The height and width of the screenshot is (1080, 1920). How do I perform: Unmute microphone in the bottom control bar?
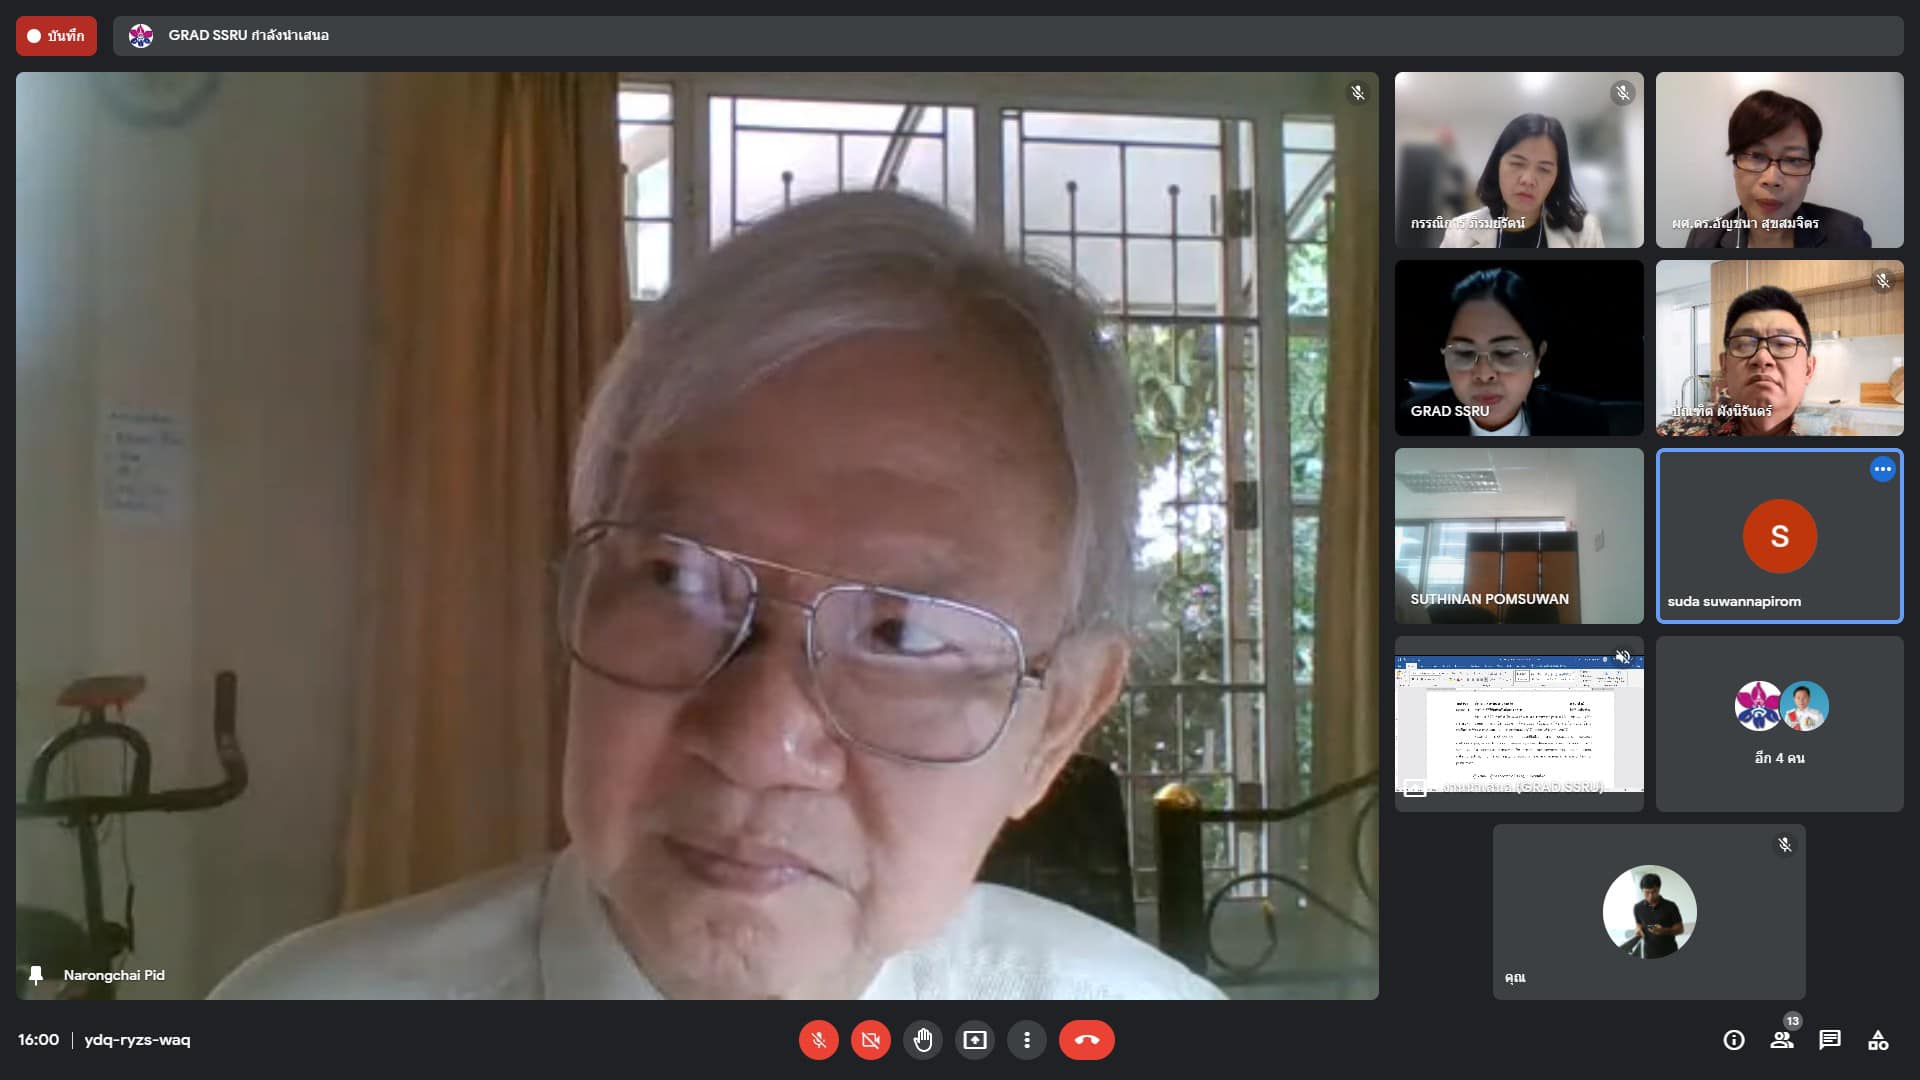coord(818,1040)
